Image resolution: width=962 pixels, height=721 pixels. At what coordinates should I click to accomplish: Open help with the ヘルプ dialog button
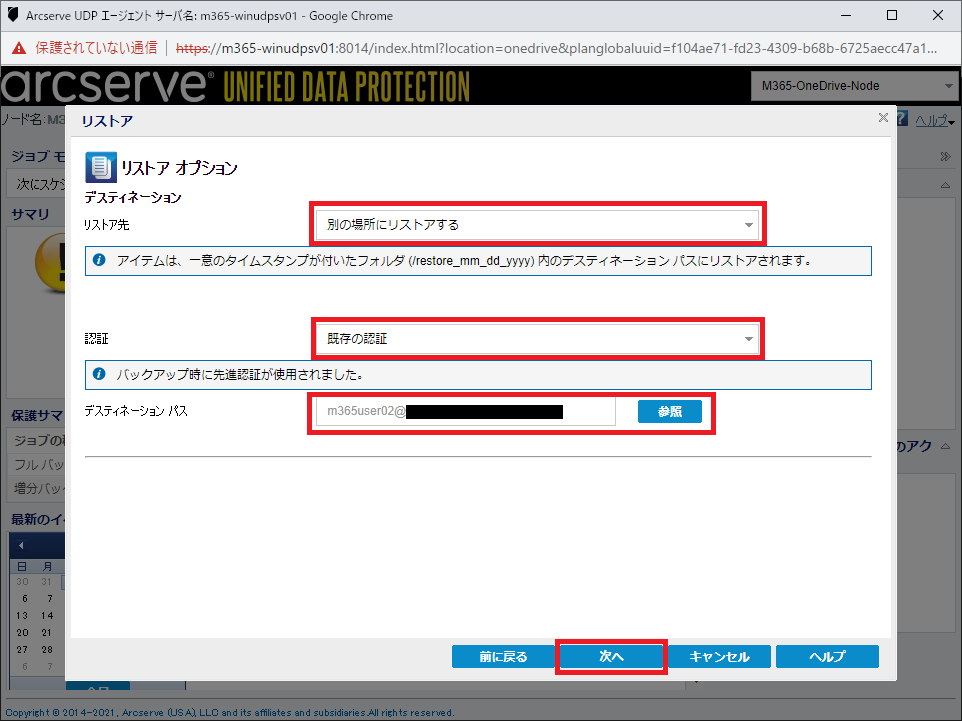827,657
